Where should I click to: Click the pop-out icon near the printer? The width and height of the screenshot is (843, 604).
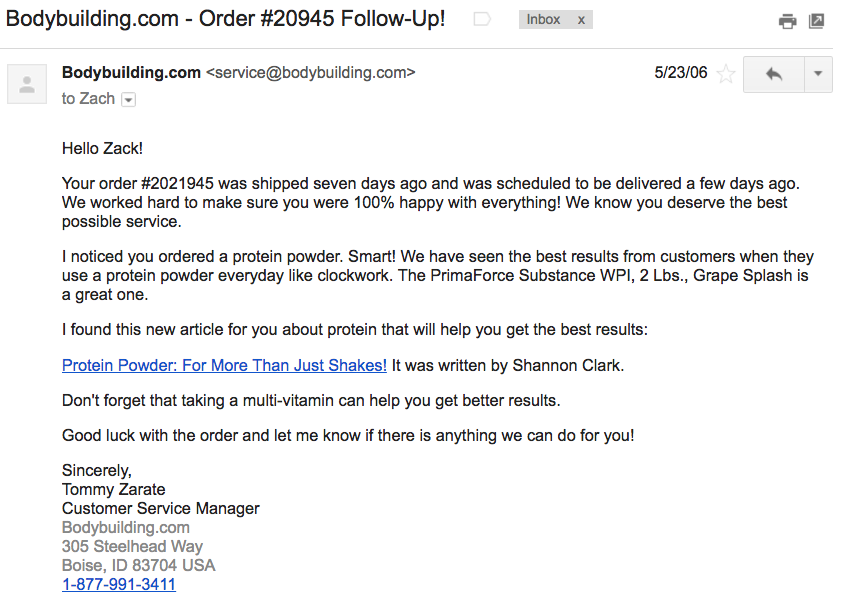coord(817,19)
